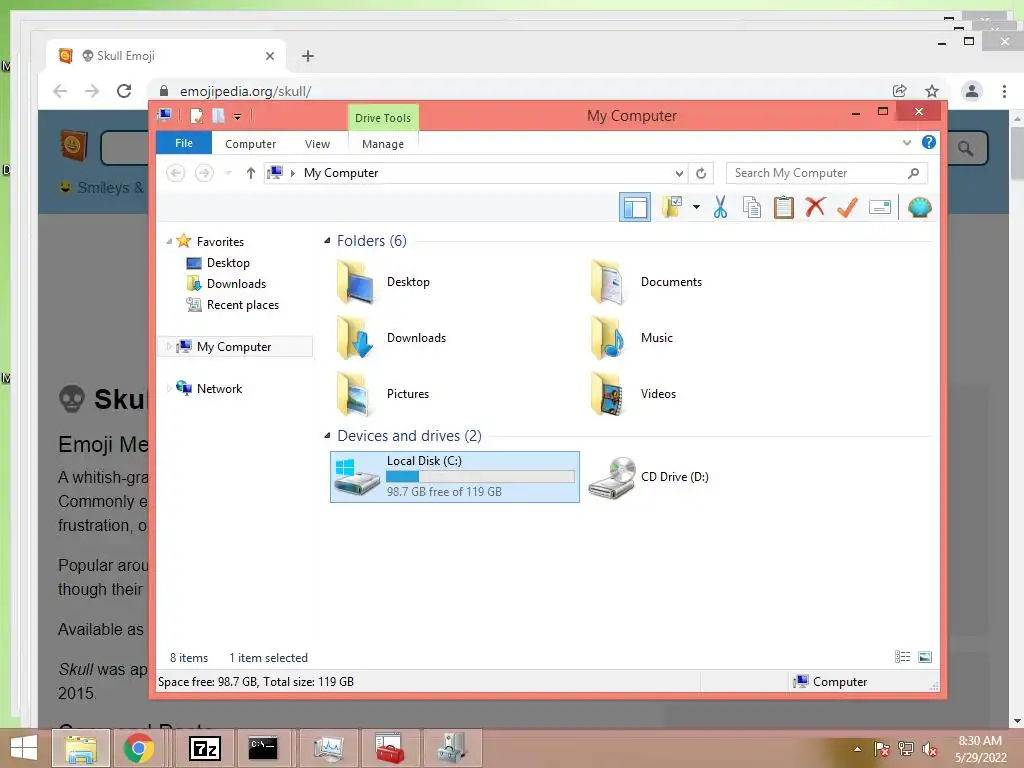This screenshot has height=768, width=1024.
Task: Click the clipboard Paste icon
Action: coord(783,208)
